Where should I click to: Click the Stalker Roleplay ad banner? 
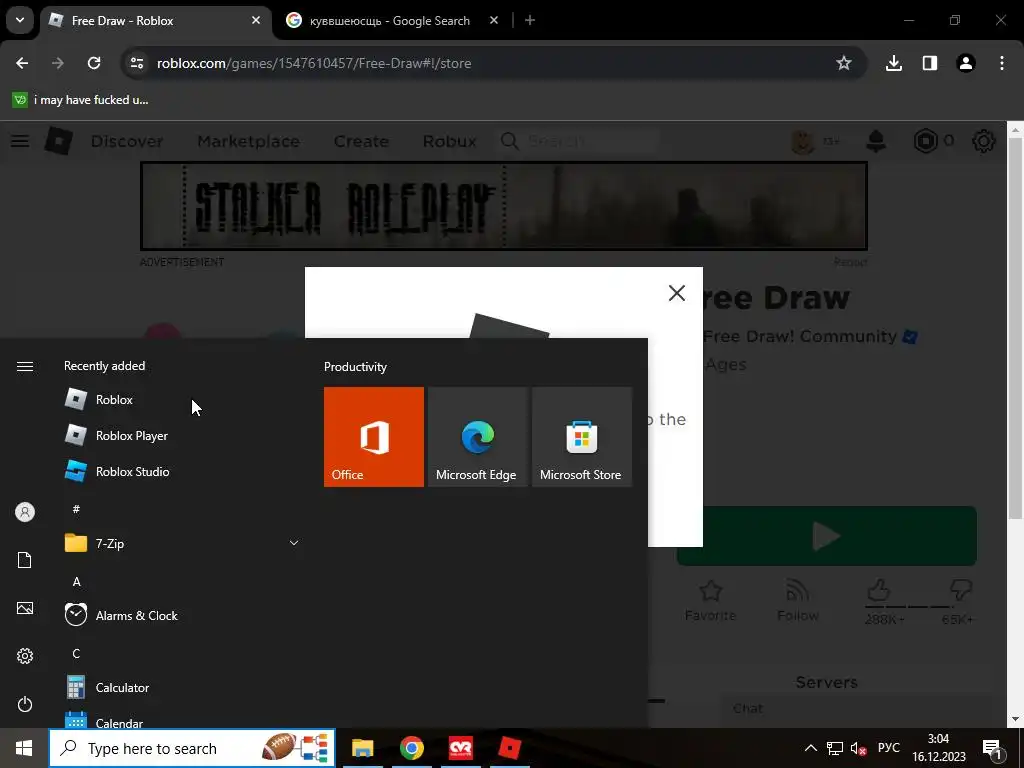504,206
